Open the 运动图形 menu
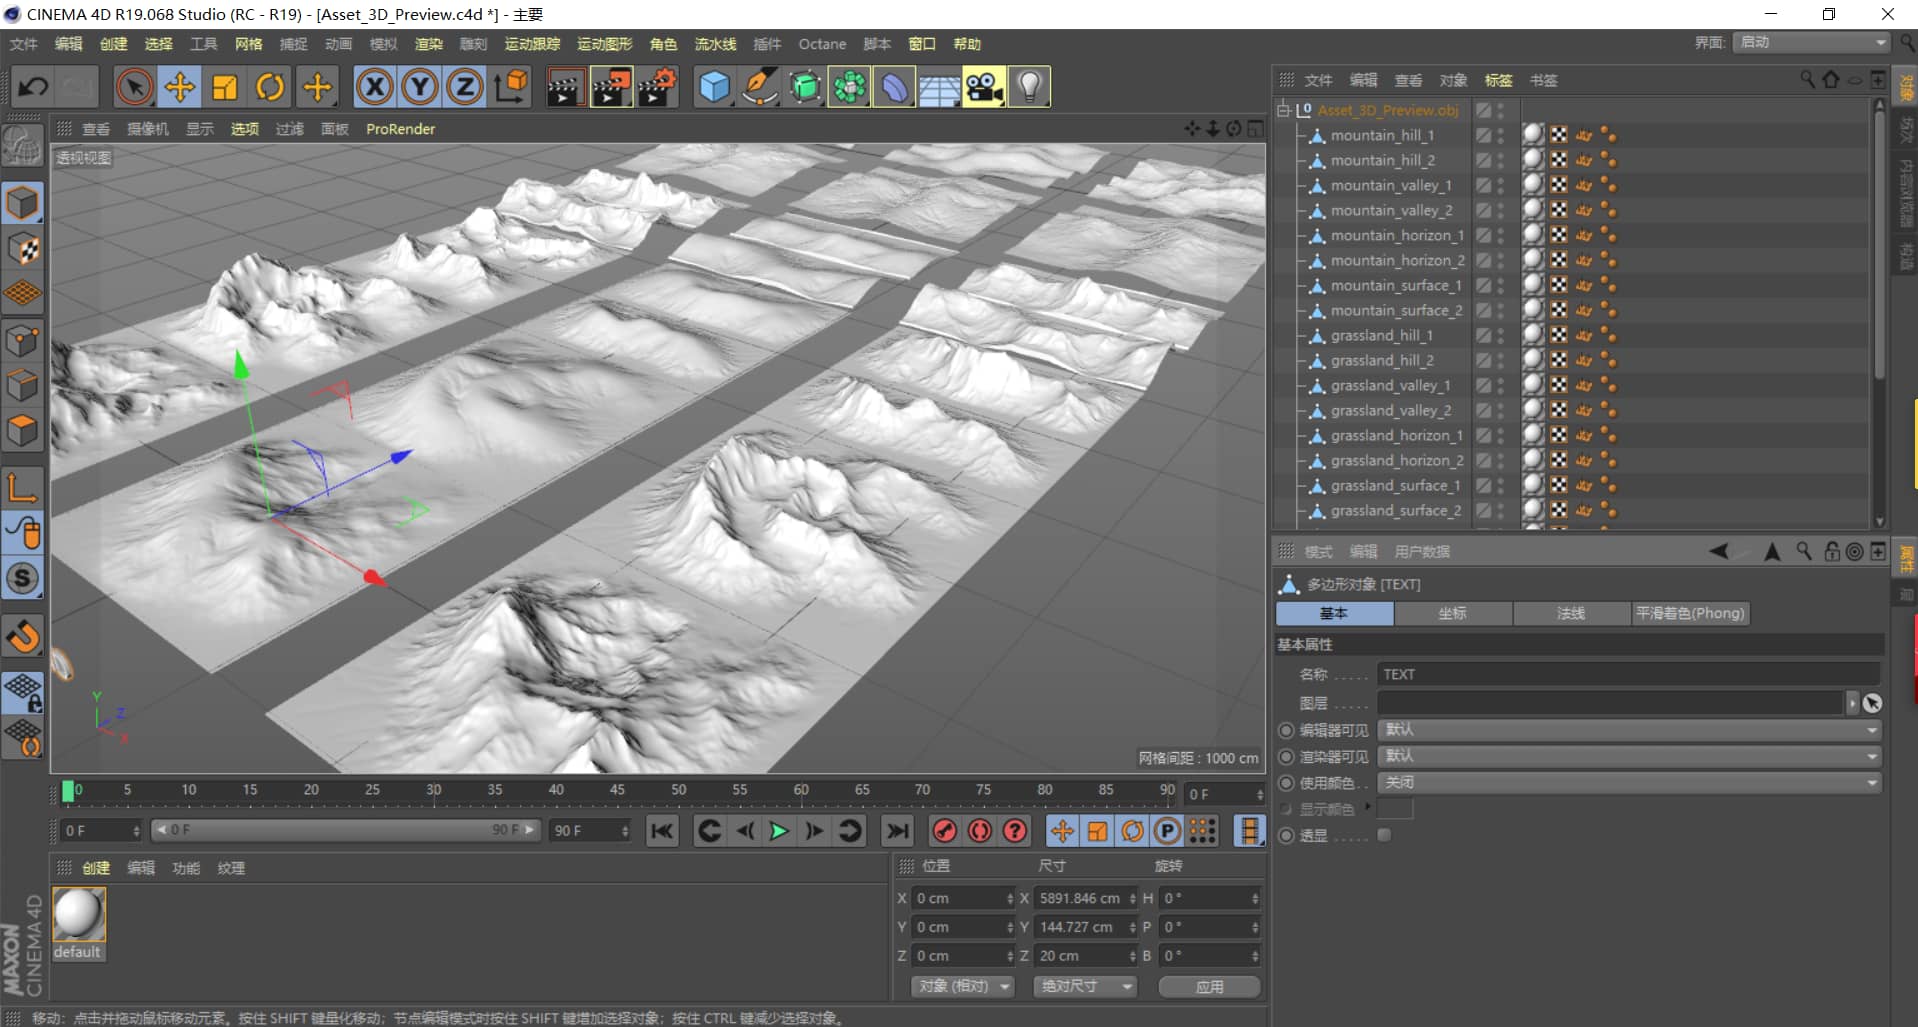Image resolution: width=1918 pixels, height=1027 pixels. coord(605,44)
